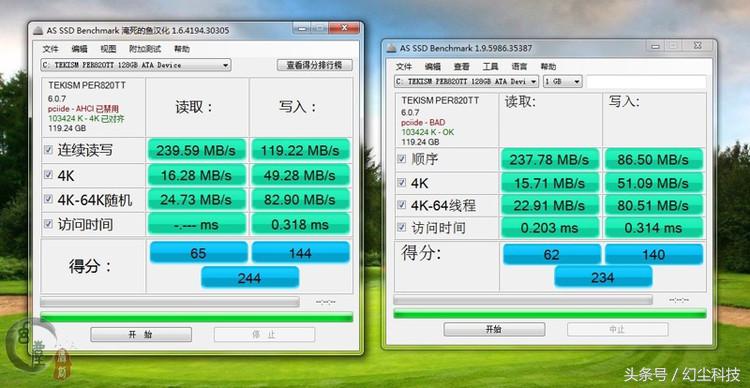
Task: Click the app icon in the right AS SSD Benchmark title bar
Action: (391, 48)
